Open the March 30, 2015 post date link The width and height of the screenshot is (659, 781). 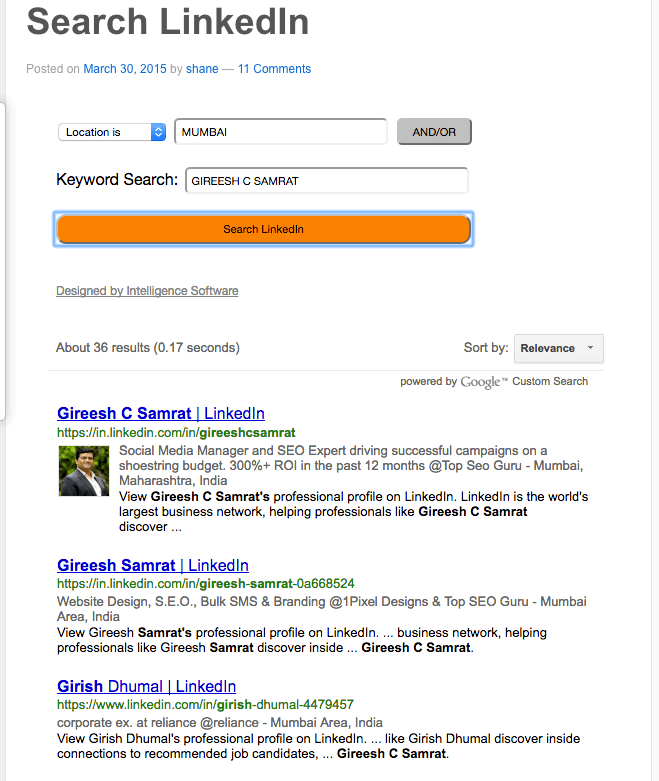(125, 69)
